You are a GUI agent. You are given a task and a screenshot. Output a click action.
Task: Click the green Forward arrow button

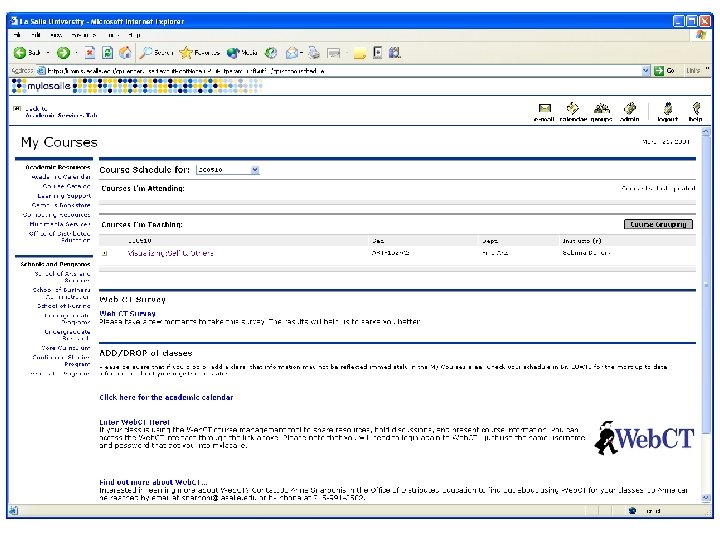(x=63, y=53)
